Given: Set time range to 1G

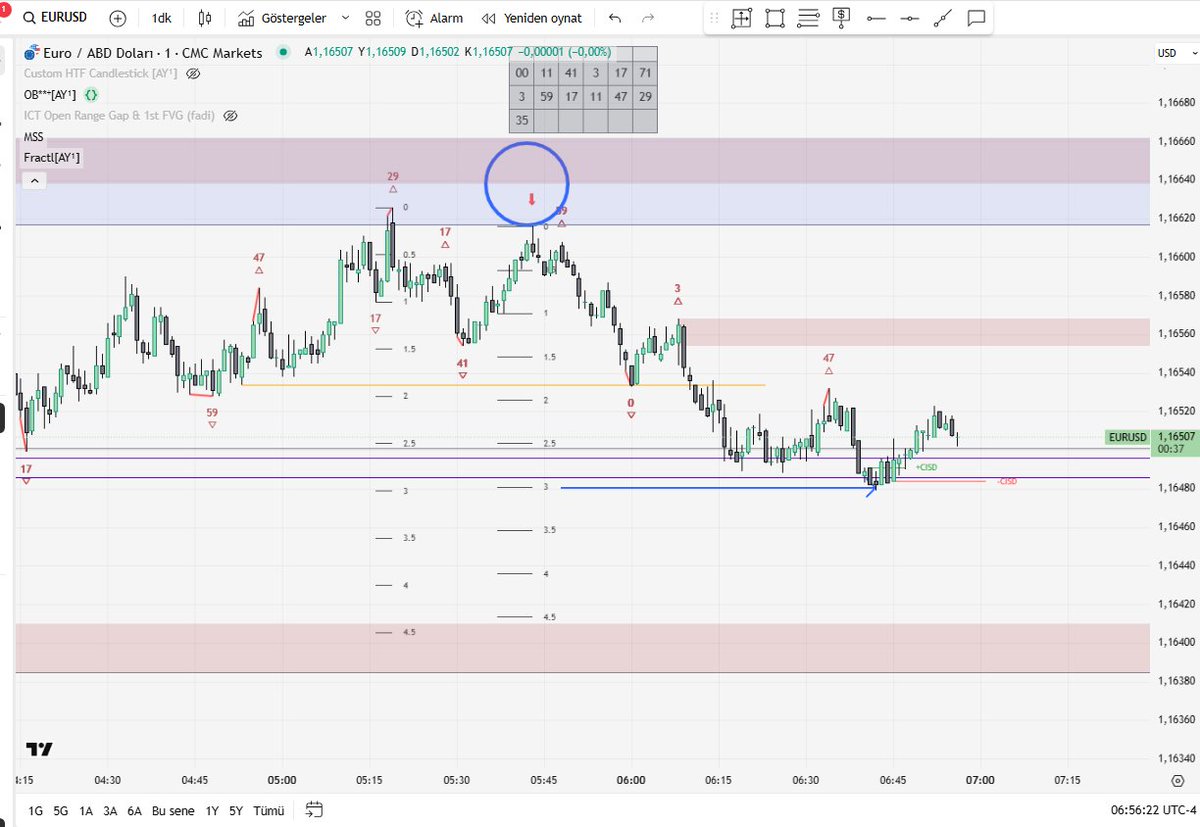Looking at the screenshot, I should point(36,810).
